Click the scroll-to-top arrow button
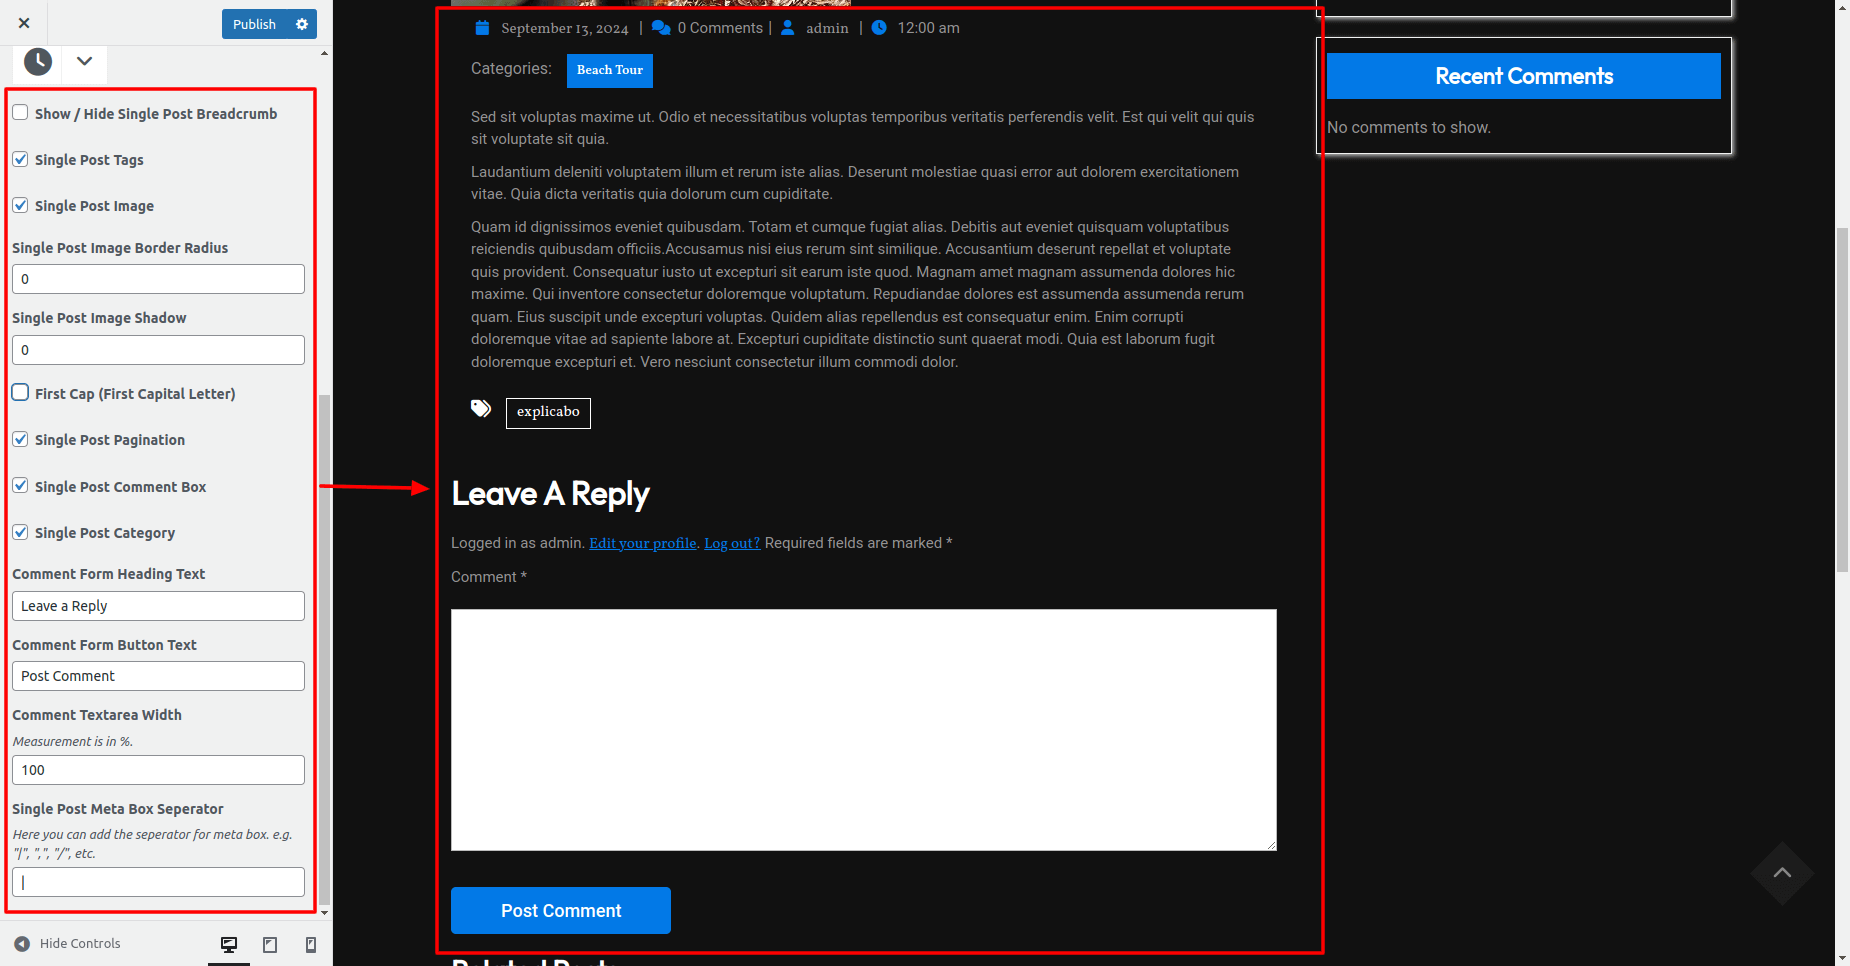 1781,873
